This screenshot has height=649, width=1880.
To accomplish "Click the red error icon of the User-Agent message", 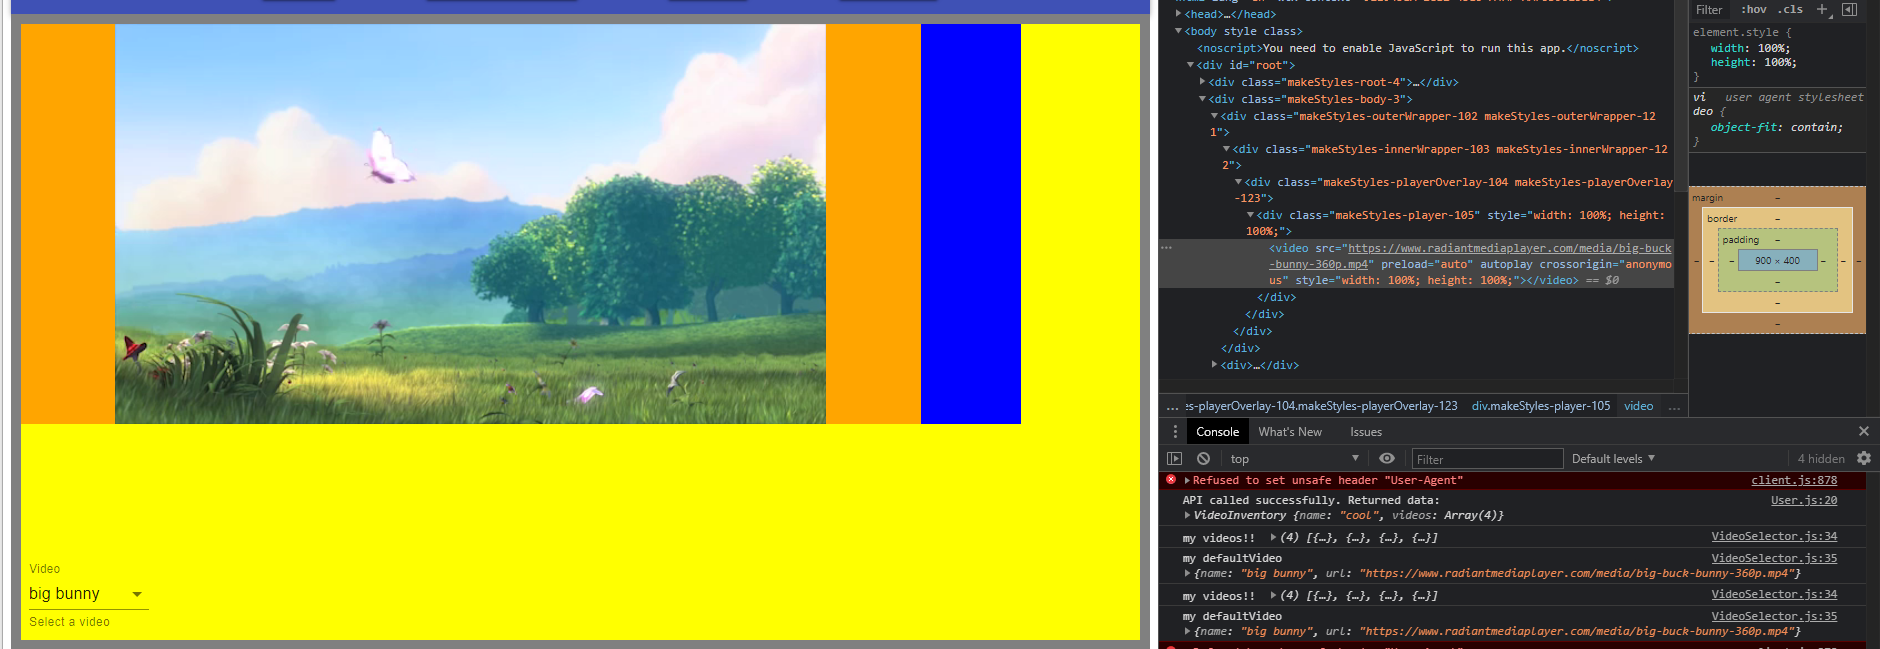I will coord(1171,480).
